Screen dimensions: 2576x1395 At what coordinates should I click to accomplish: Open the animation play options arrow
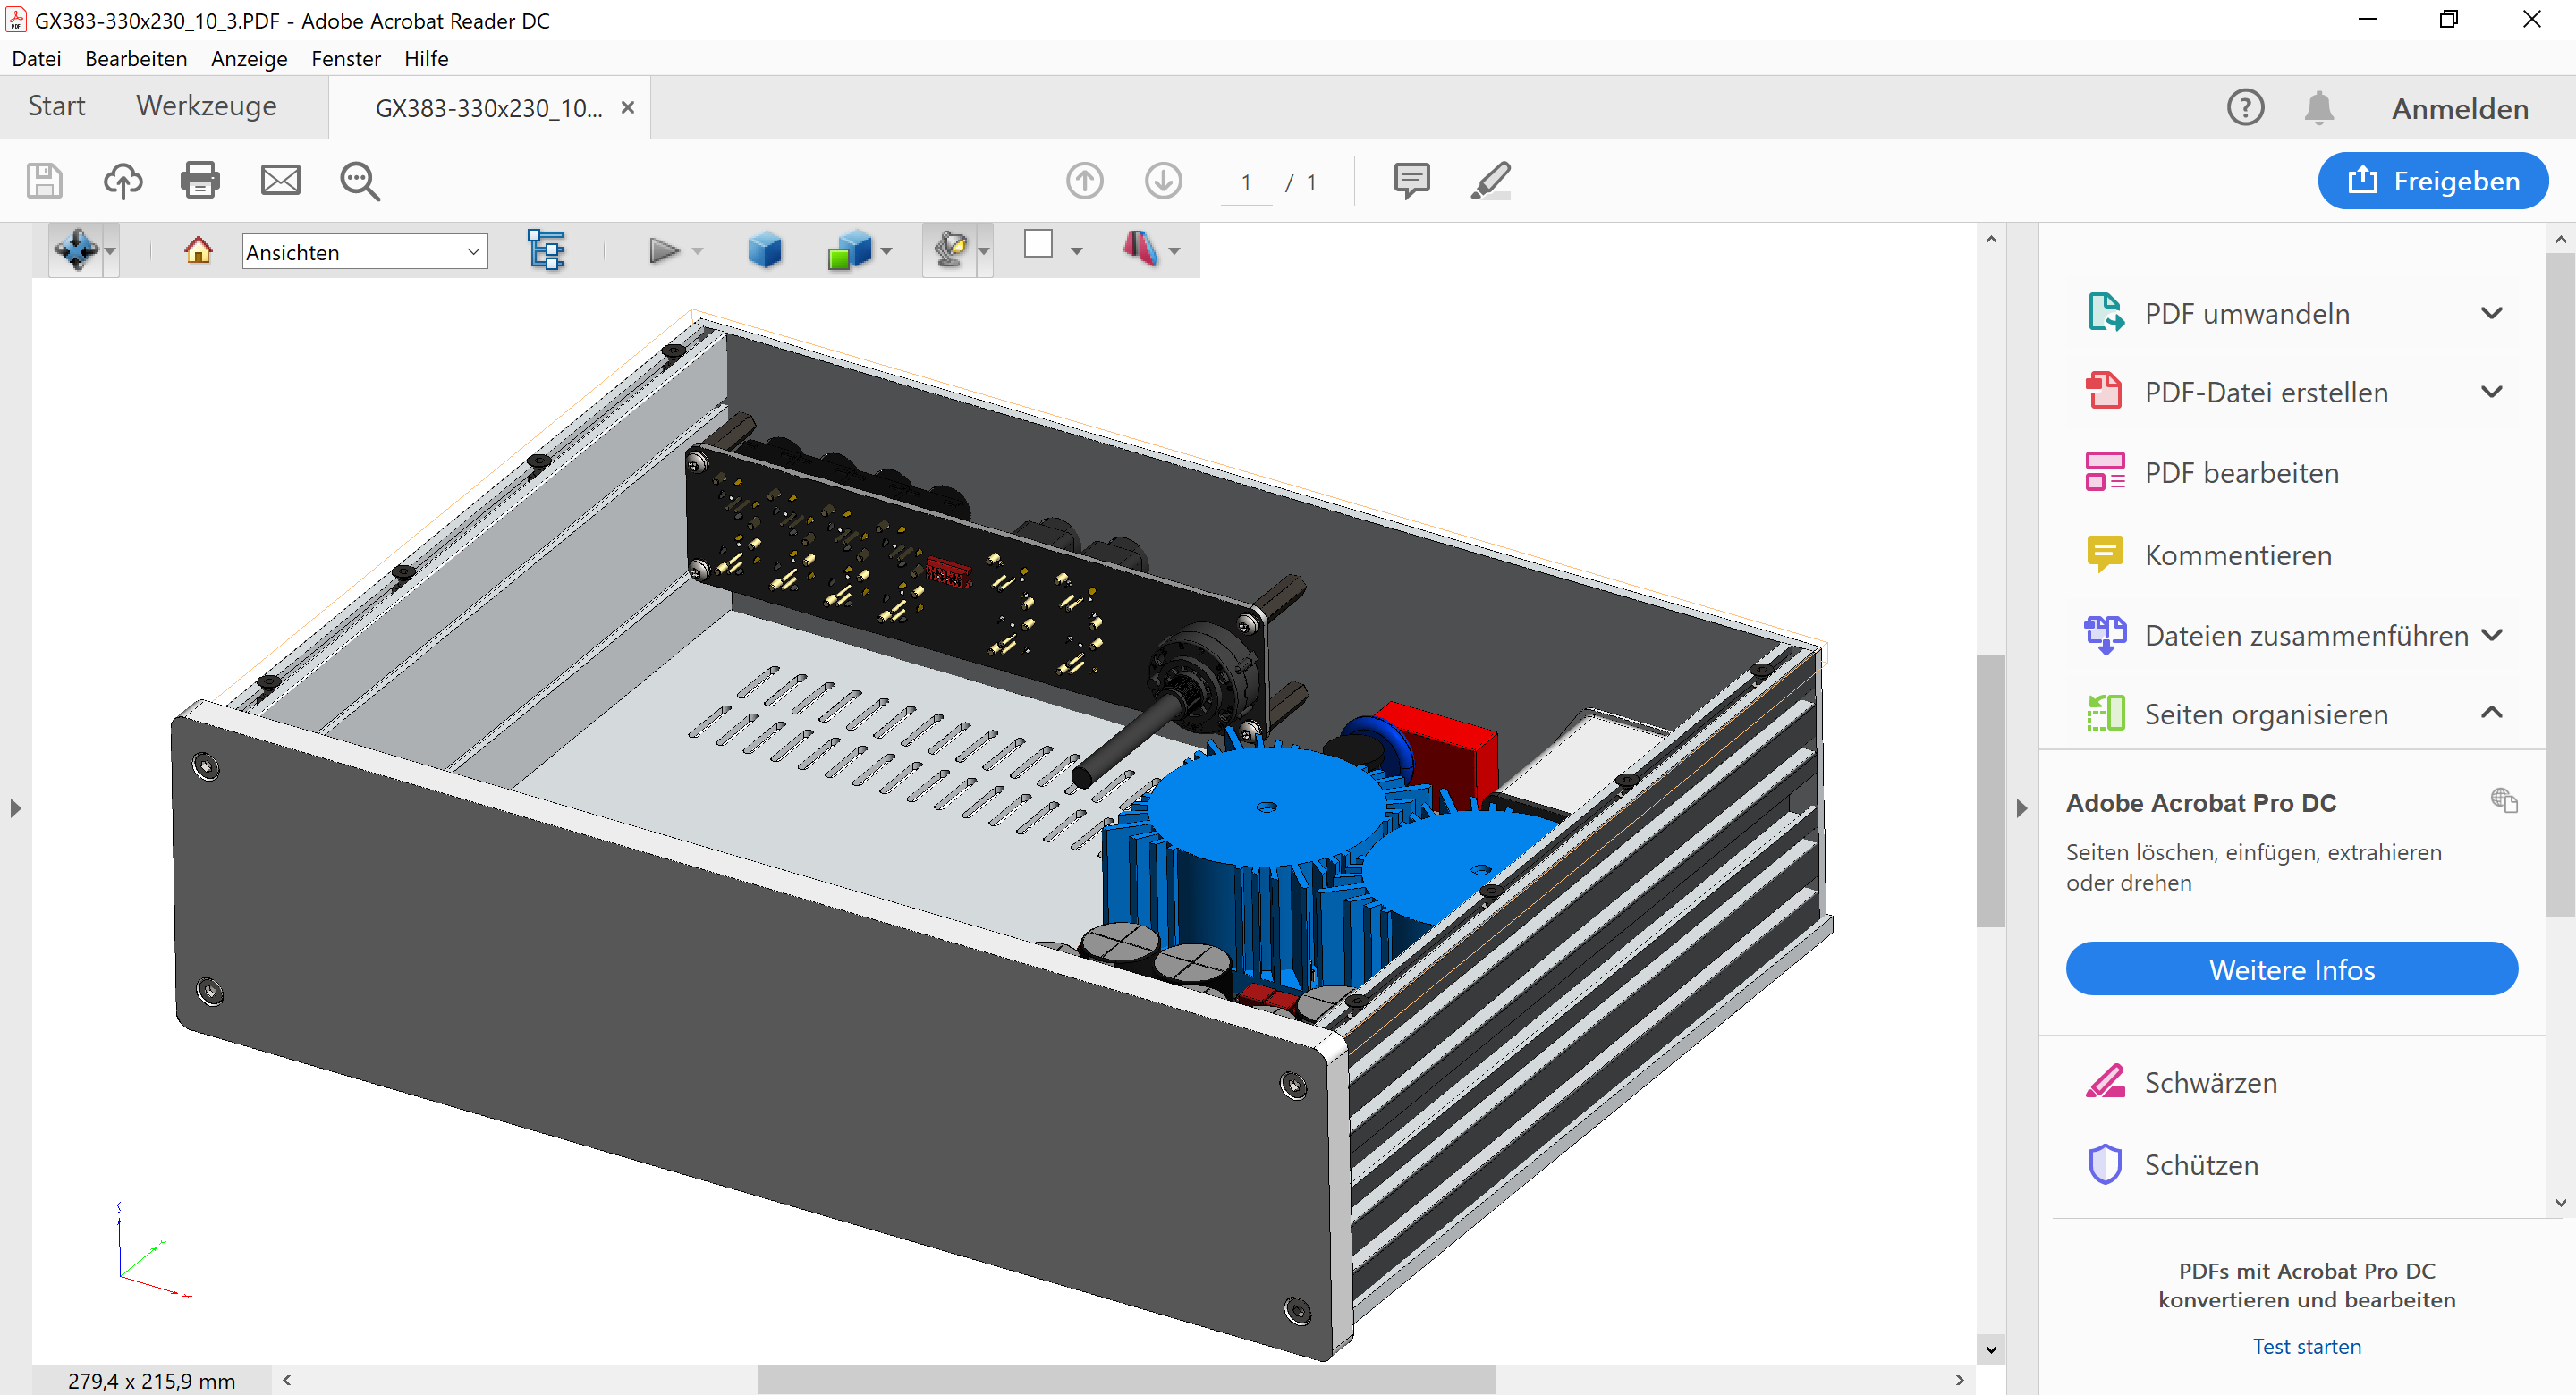click(697, 251)
